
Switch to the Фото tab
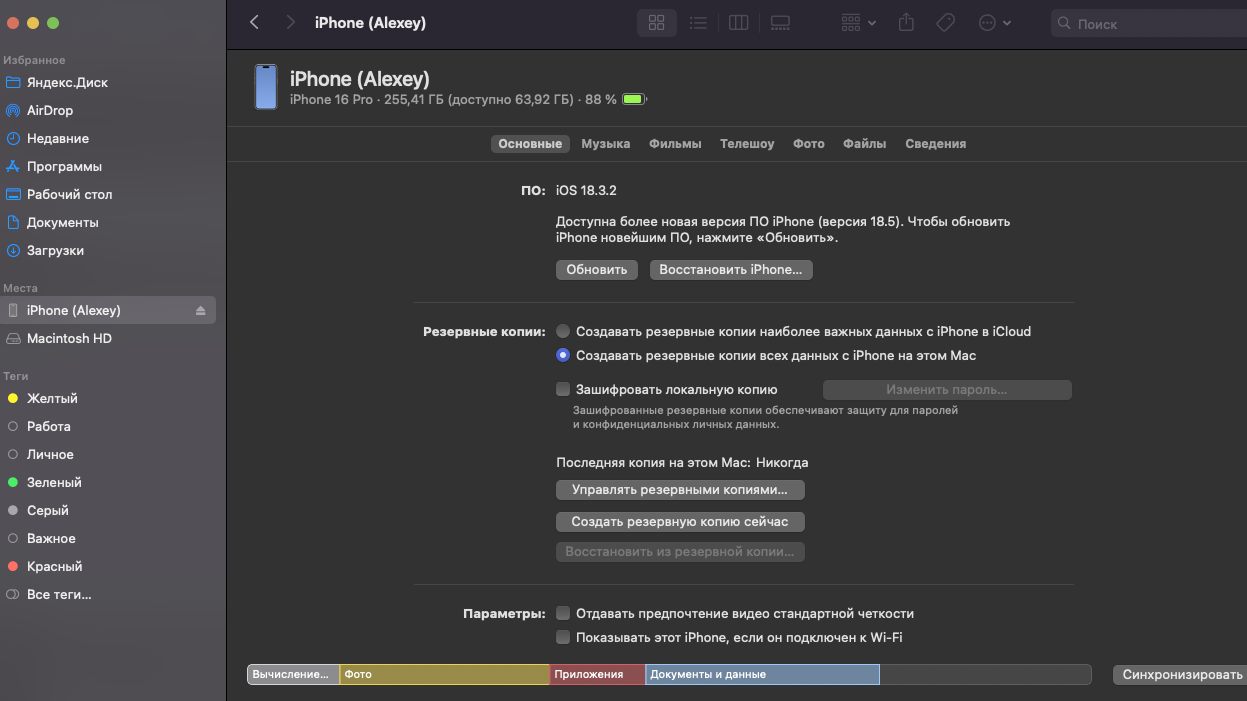coord(809,144)
